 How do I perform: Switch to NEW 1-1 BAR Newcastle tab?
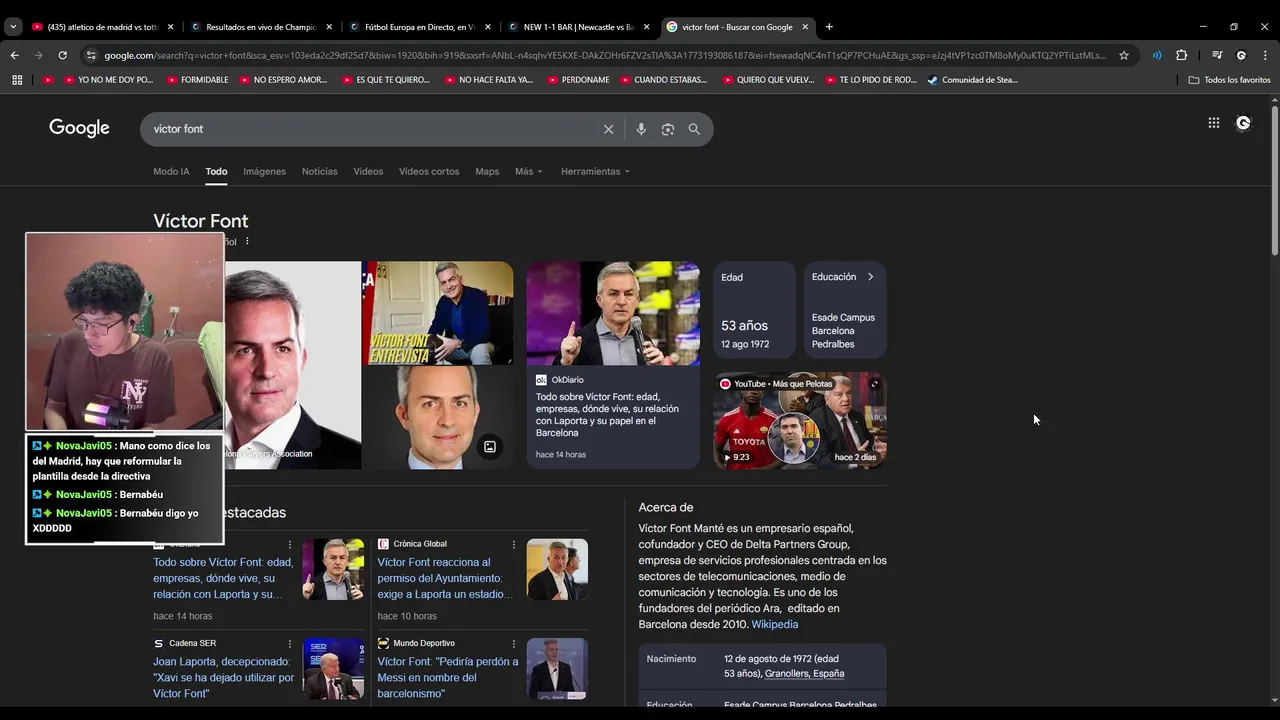(x=578, y=27)
